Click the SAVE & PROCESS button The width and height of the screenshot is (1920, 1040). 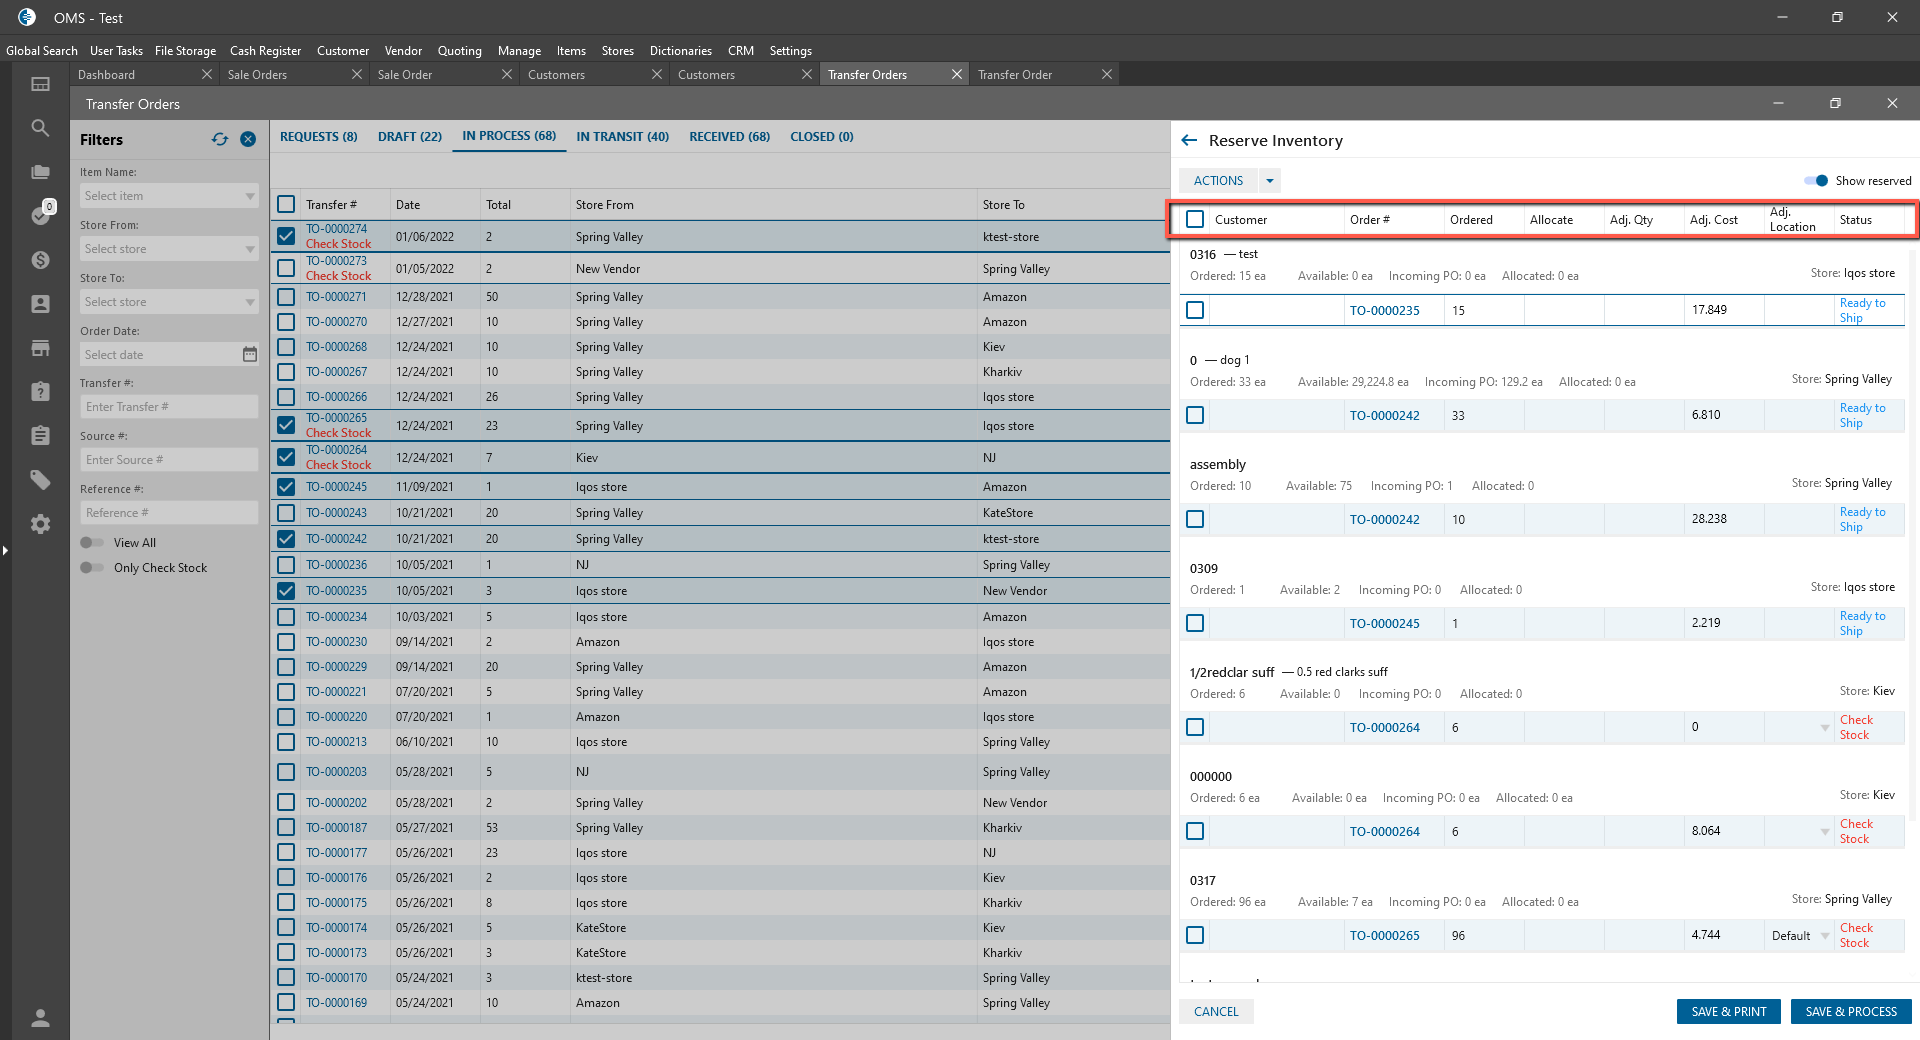[x=1850, y=1012]
